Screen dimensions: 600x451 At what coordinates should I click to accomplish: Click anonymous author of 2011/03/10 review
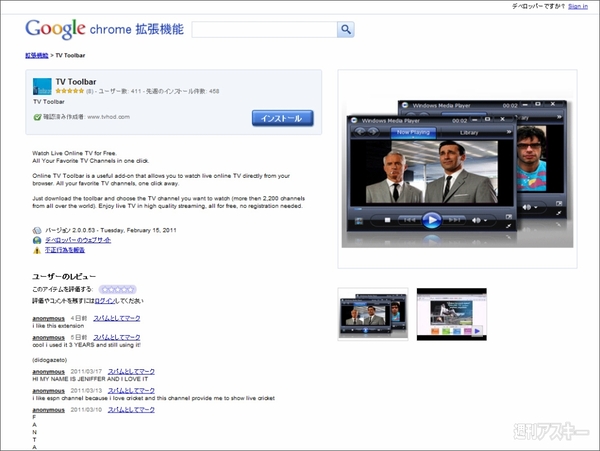pos(49,410)
